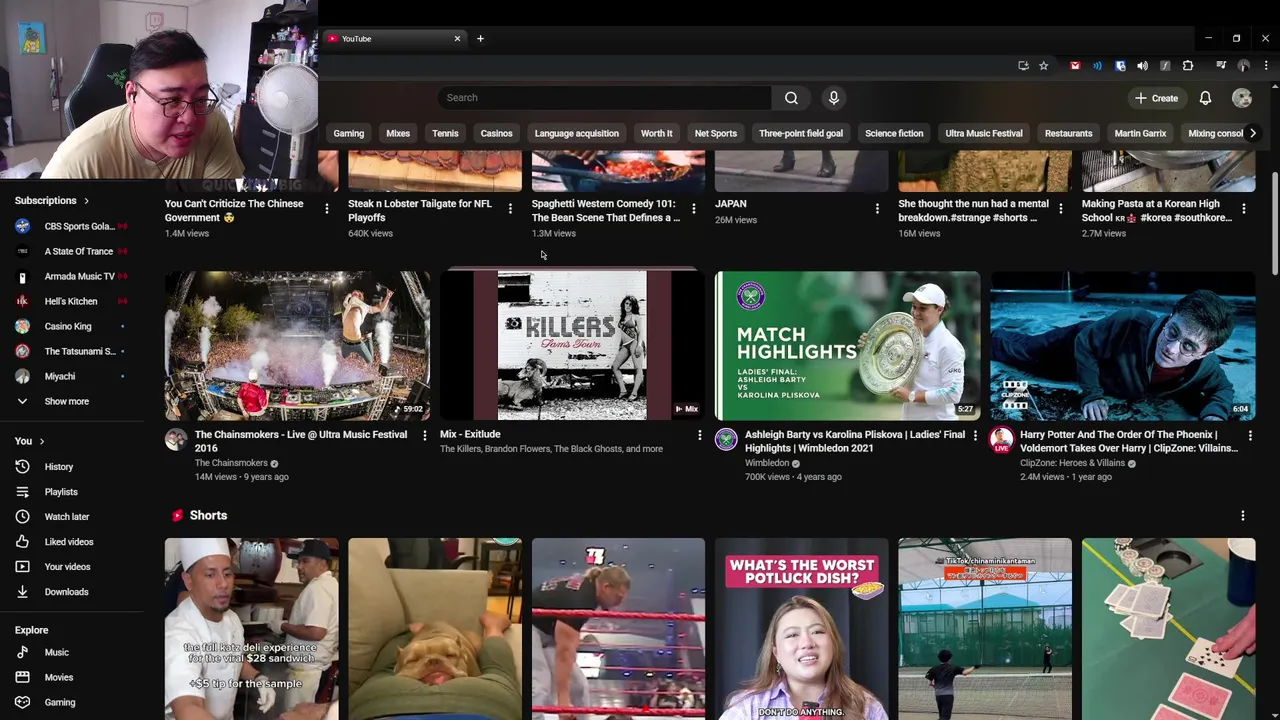Open 'Making Pasta at a Korean High School' title

[x=1157, y=210]
